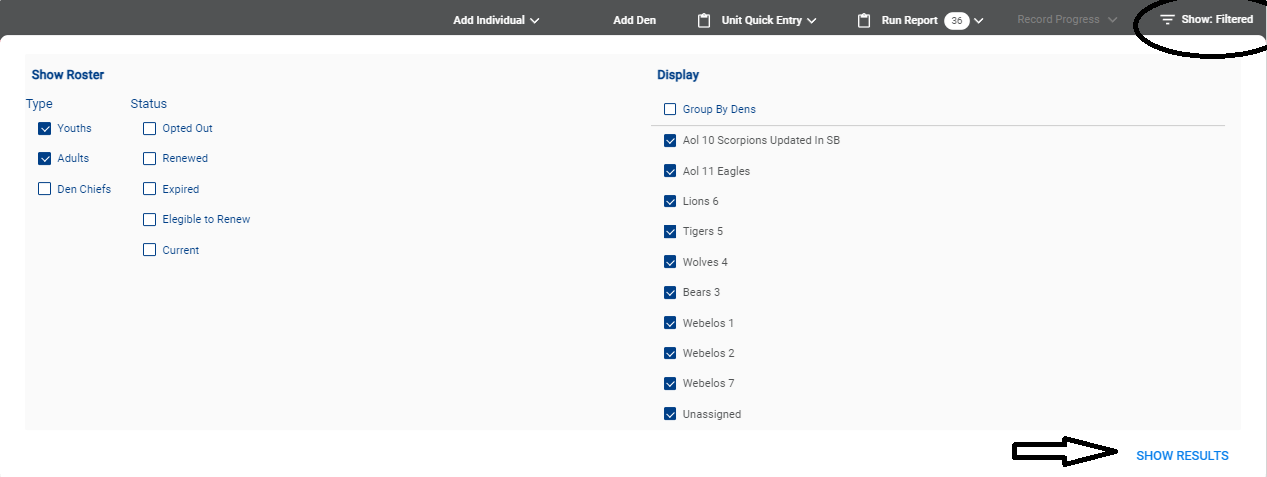Viewport: 1267px width, 477px height.
Task: Click the clipboard icon beside Unit Quick Entry
Action: tap(704, 20)
